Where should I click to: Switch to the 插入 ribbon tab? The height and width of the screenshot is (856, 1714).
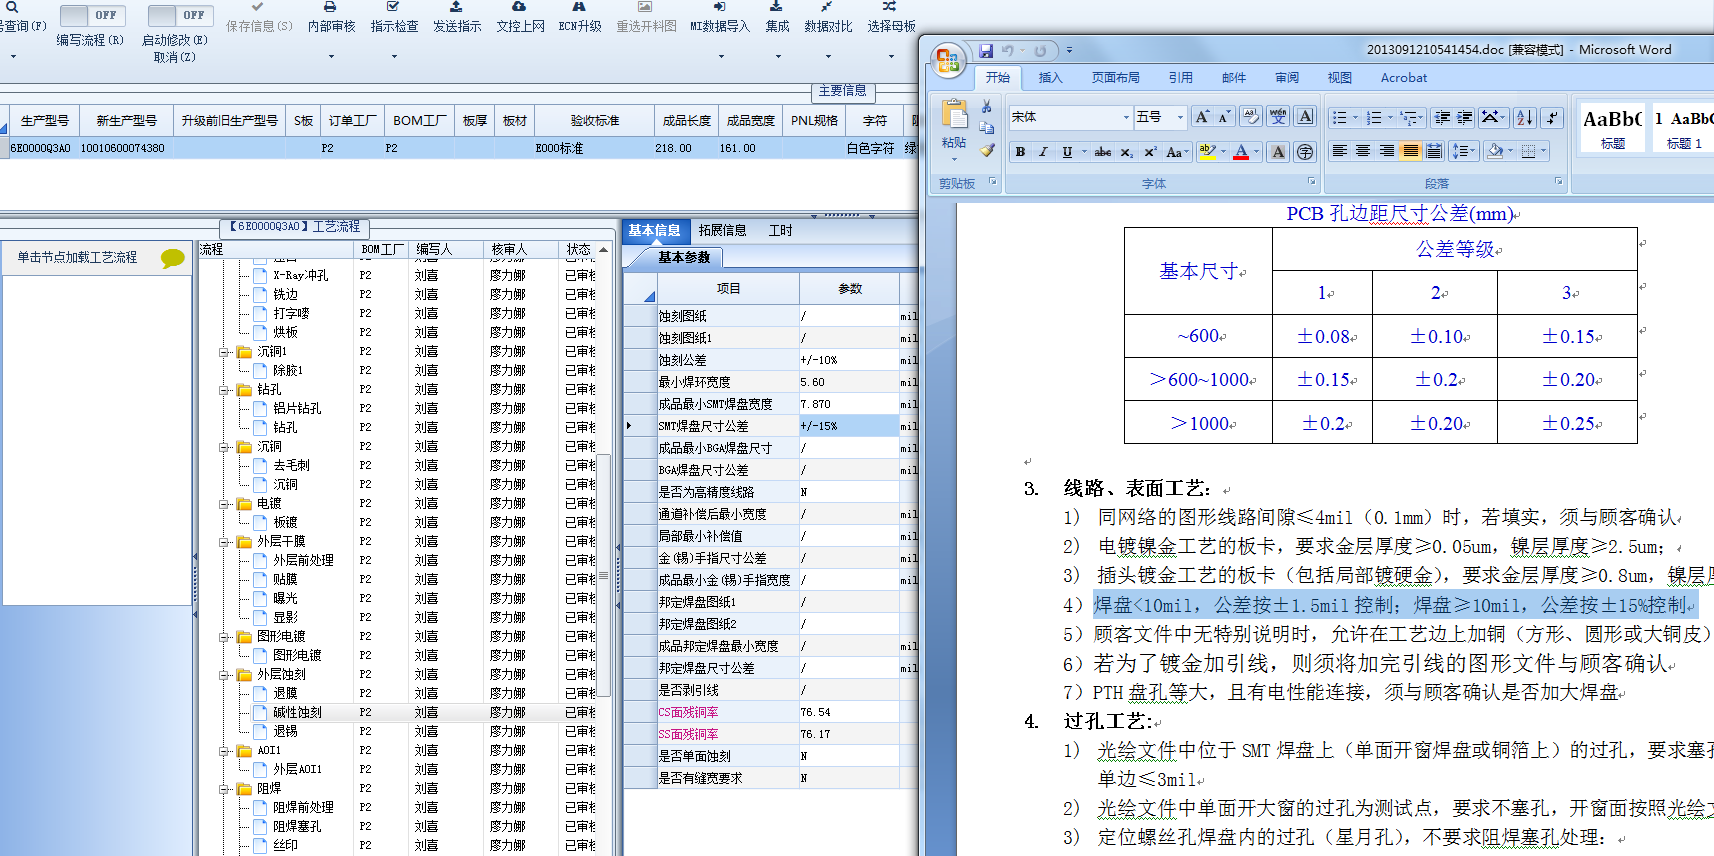1050,77
